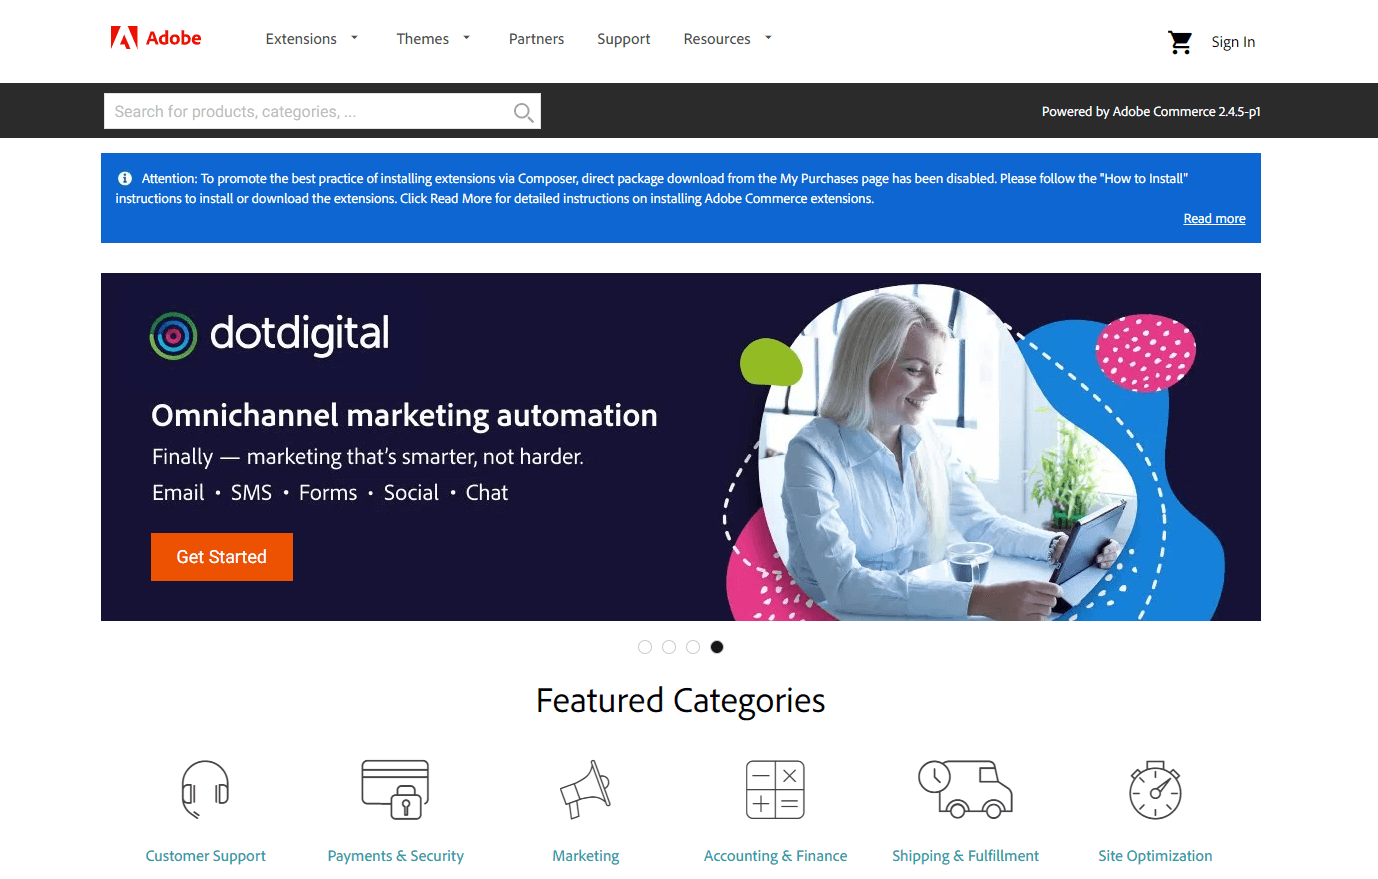Open Customer Support headset icon
Image resolution: width=1378 pixels, height=879 pixels.
[x=205, y=789]
